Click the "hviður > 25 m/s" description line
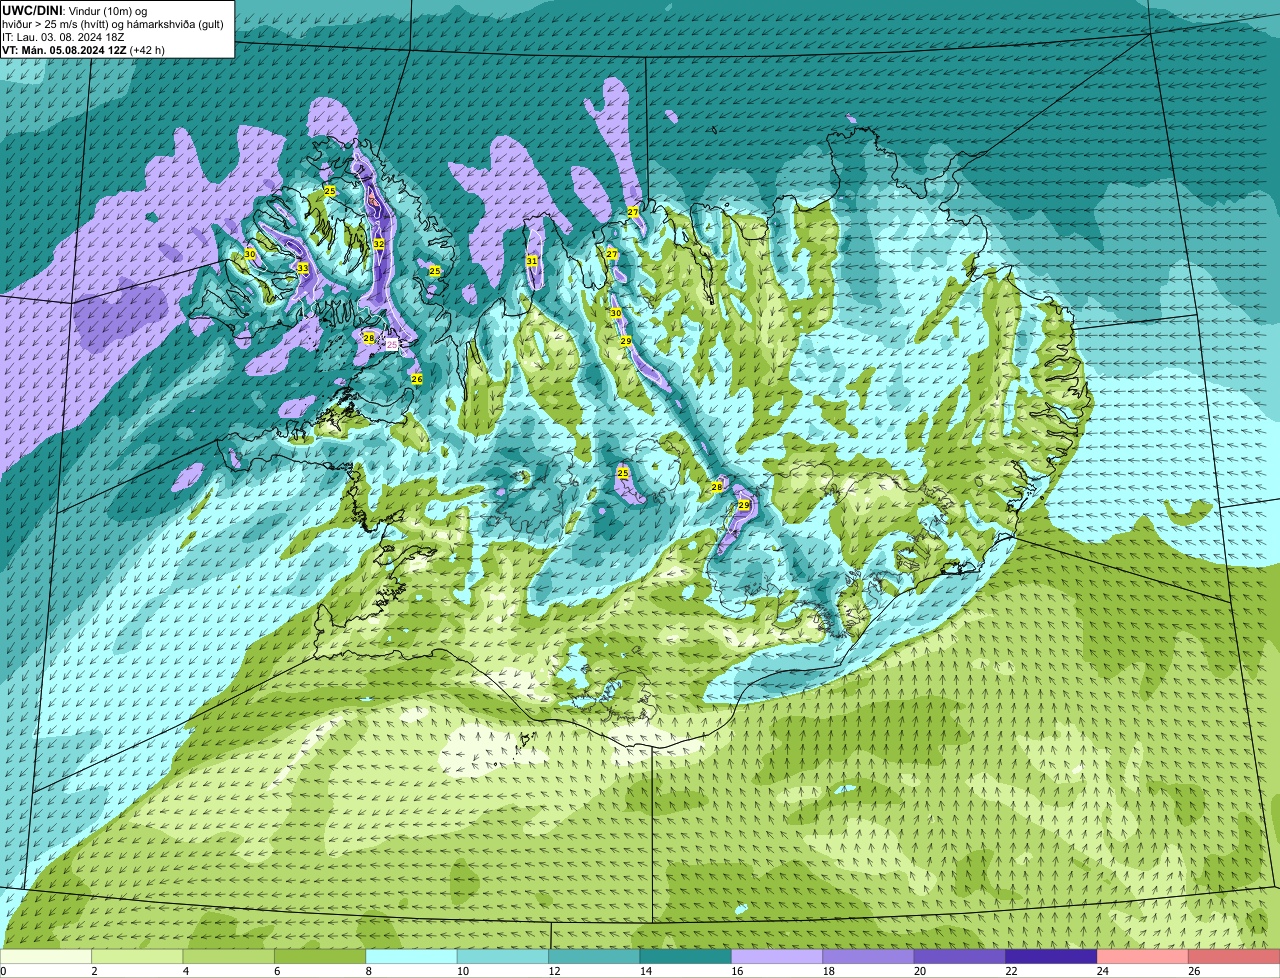Viewport: 1280px width, 978px height. click(113, 24)
